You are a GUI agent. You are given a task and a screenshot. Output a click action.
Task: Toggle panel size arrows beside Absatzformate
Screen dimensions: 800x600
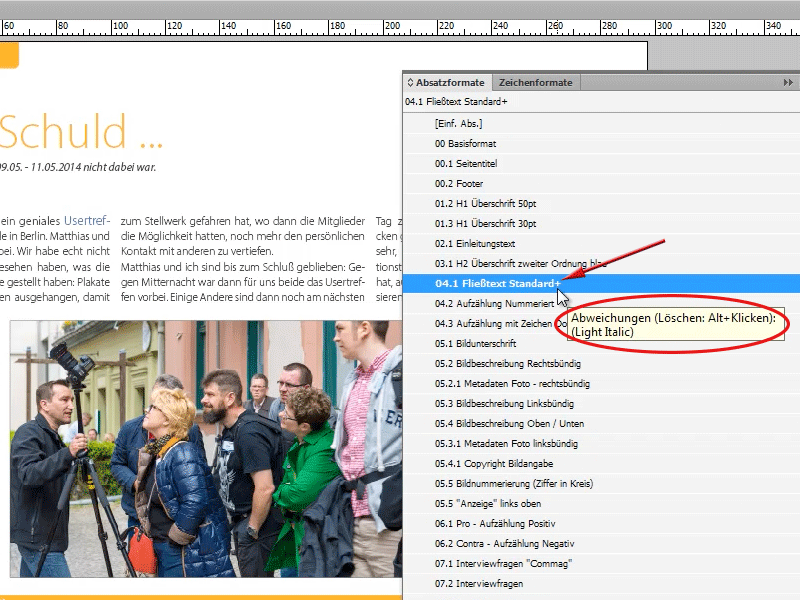410,83
